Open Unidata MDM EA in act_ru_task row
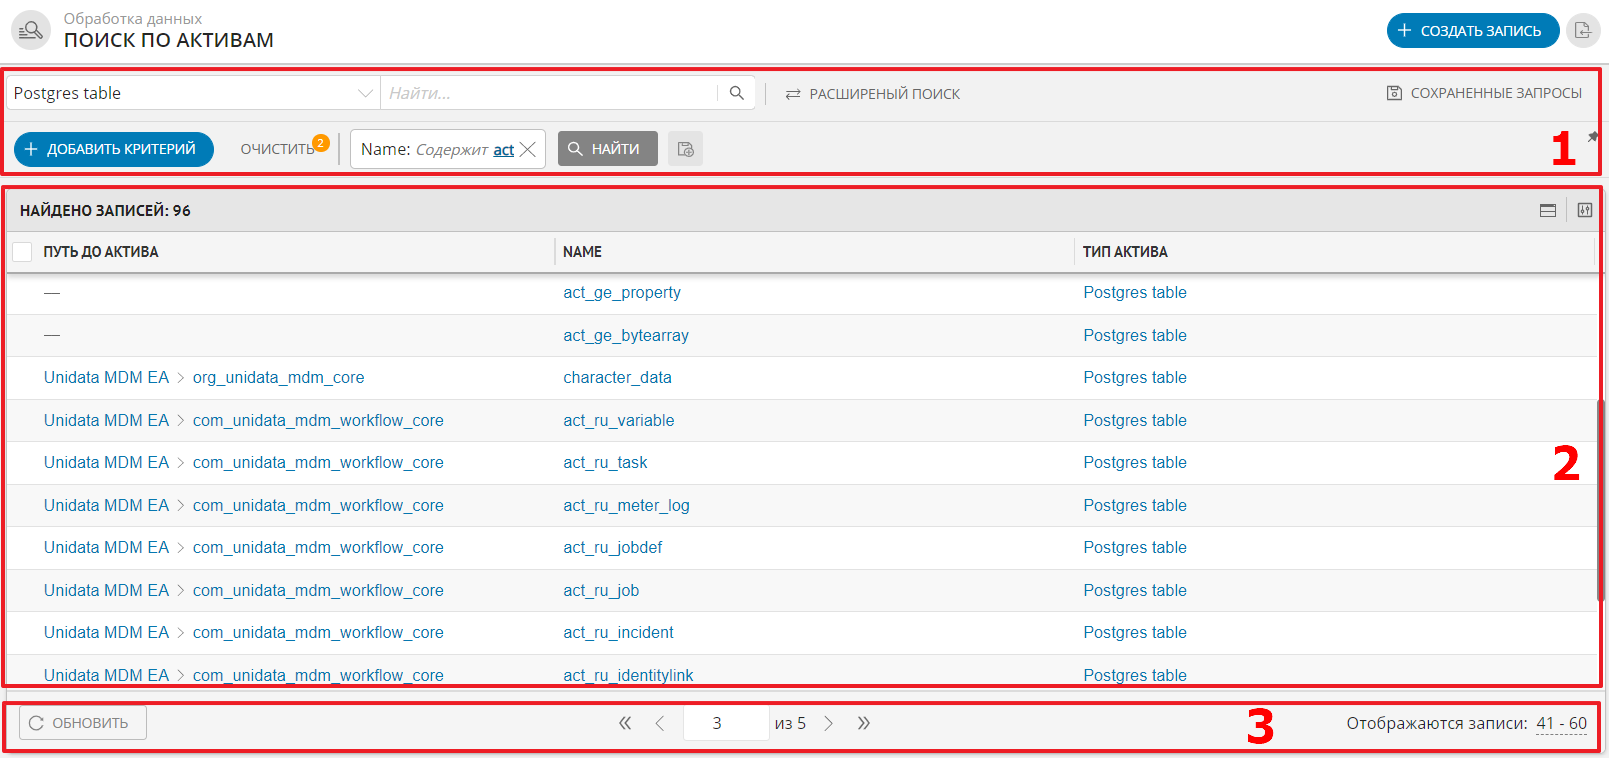Viewport: 1609px width, 758px height. [x=106, y=463]
